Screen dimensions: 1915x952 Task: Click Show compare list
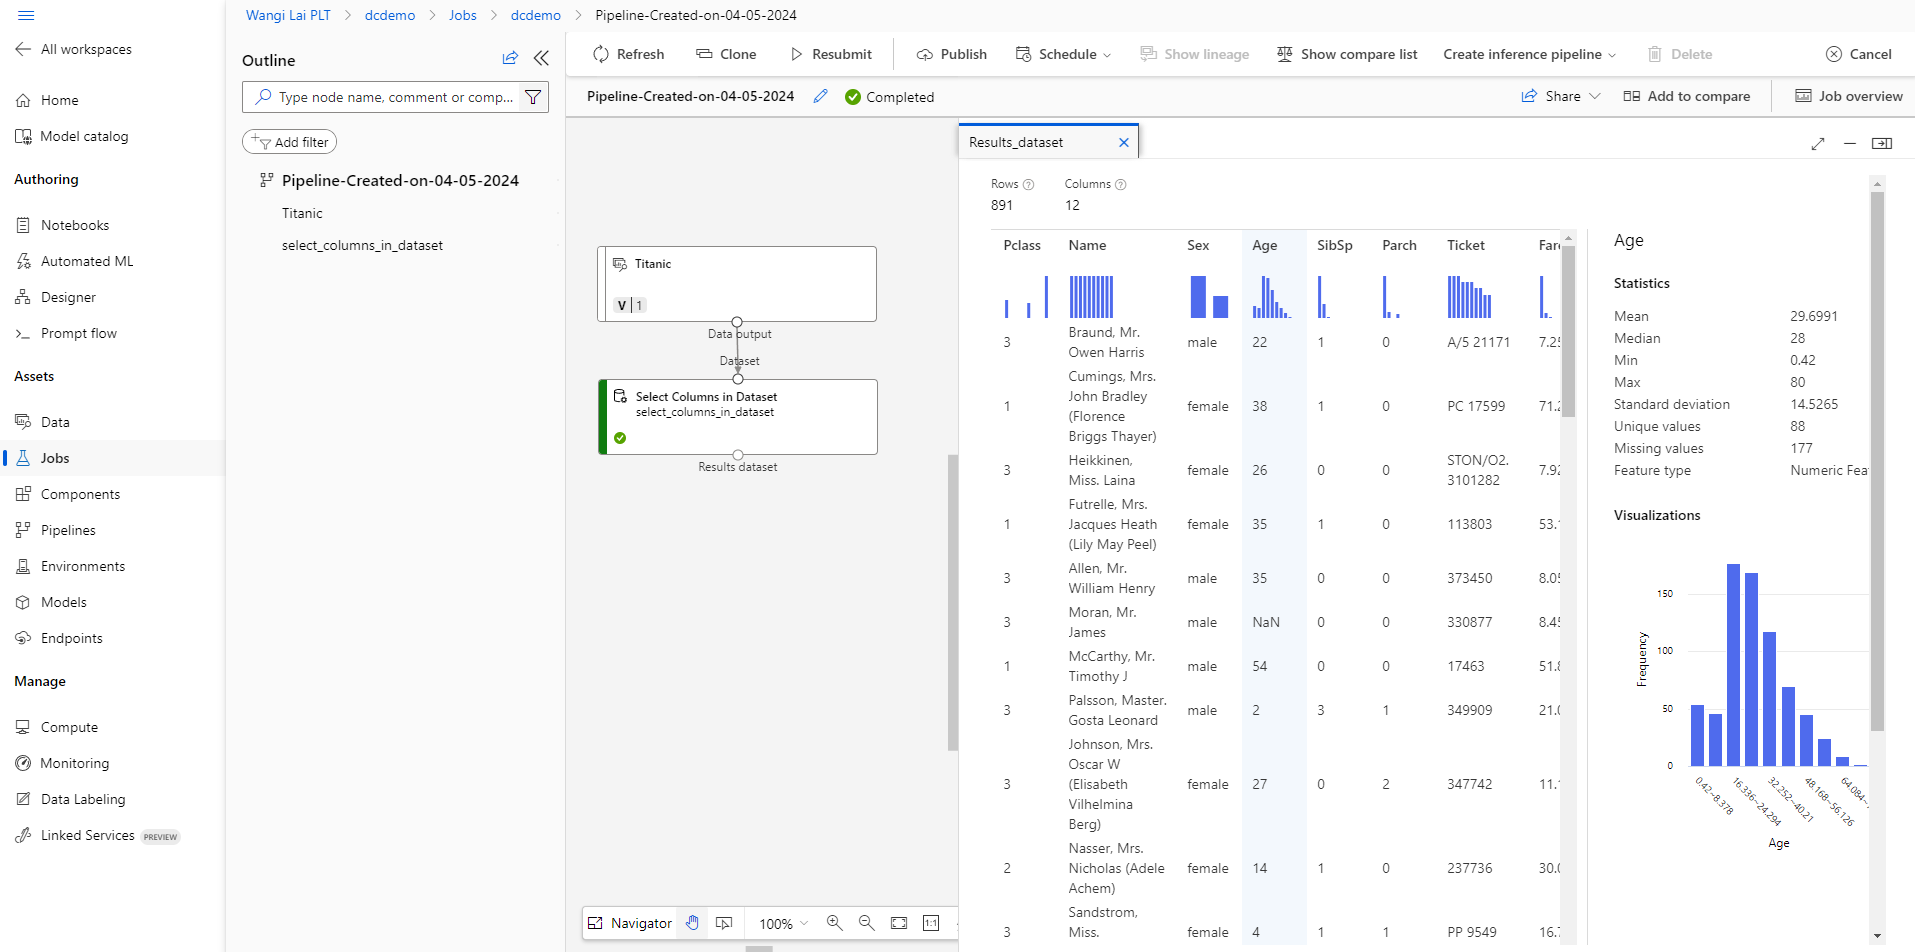[1347, 54]
